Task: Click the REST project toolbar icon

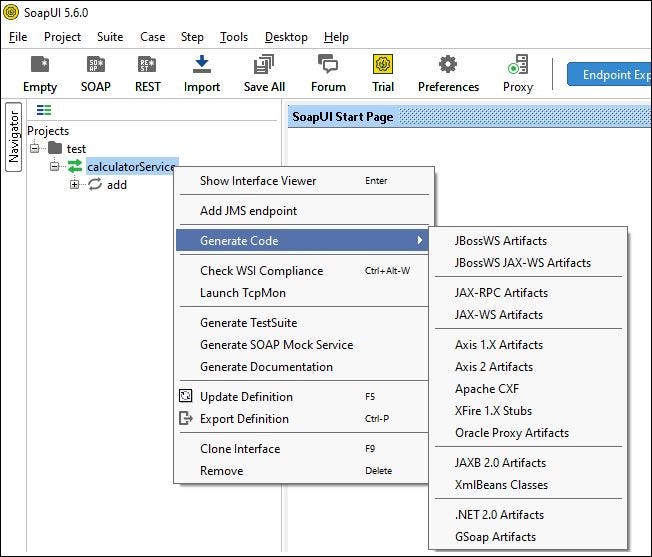Action: 147,65
